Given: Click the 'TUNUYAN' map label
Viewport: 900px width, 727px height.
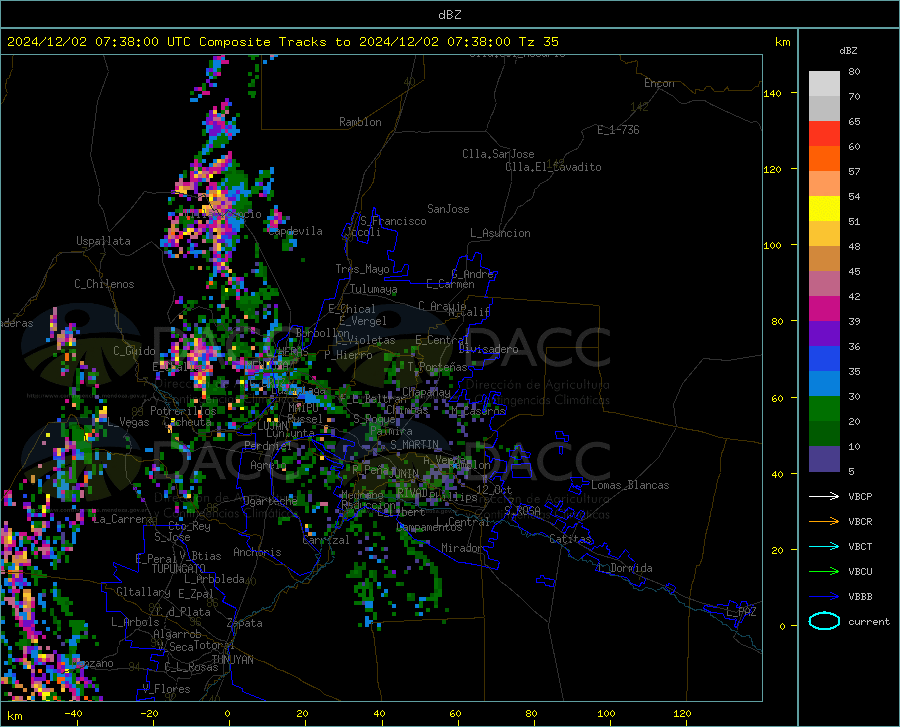Looking at the screenshot, I should [x=232, y=660].
